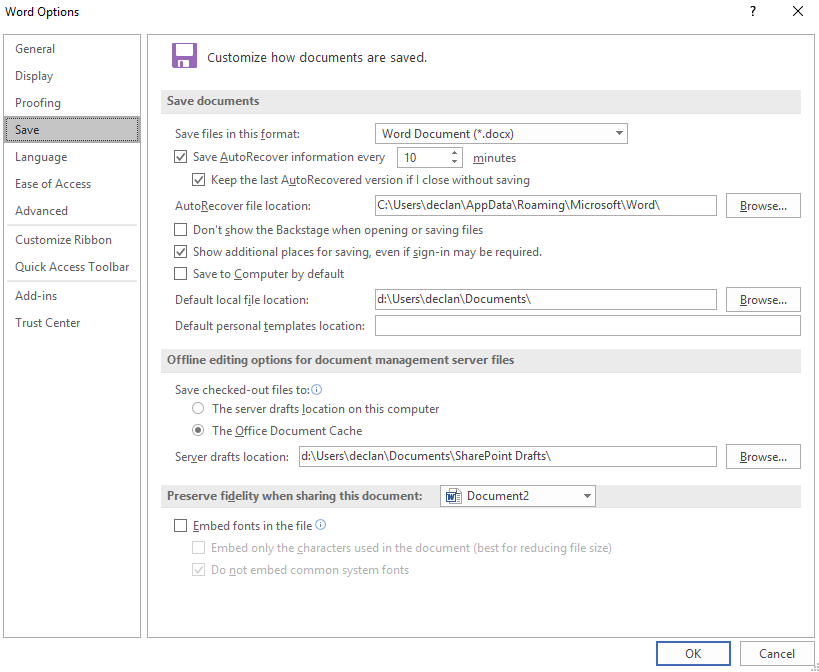This screenshot has height=672, width=819.
Task: Increase AutoRecover minutes with up arrow
Action: pyautogui.click(x=455, y=153)
